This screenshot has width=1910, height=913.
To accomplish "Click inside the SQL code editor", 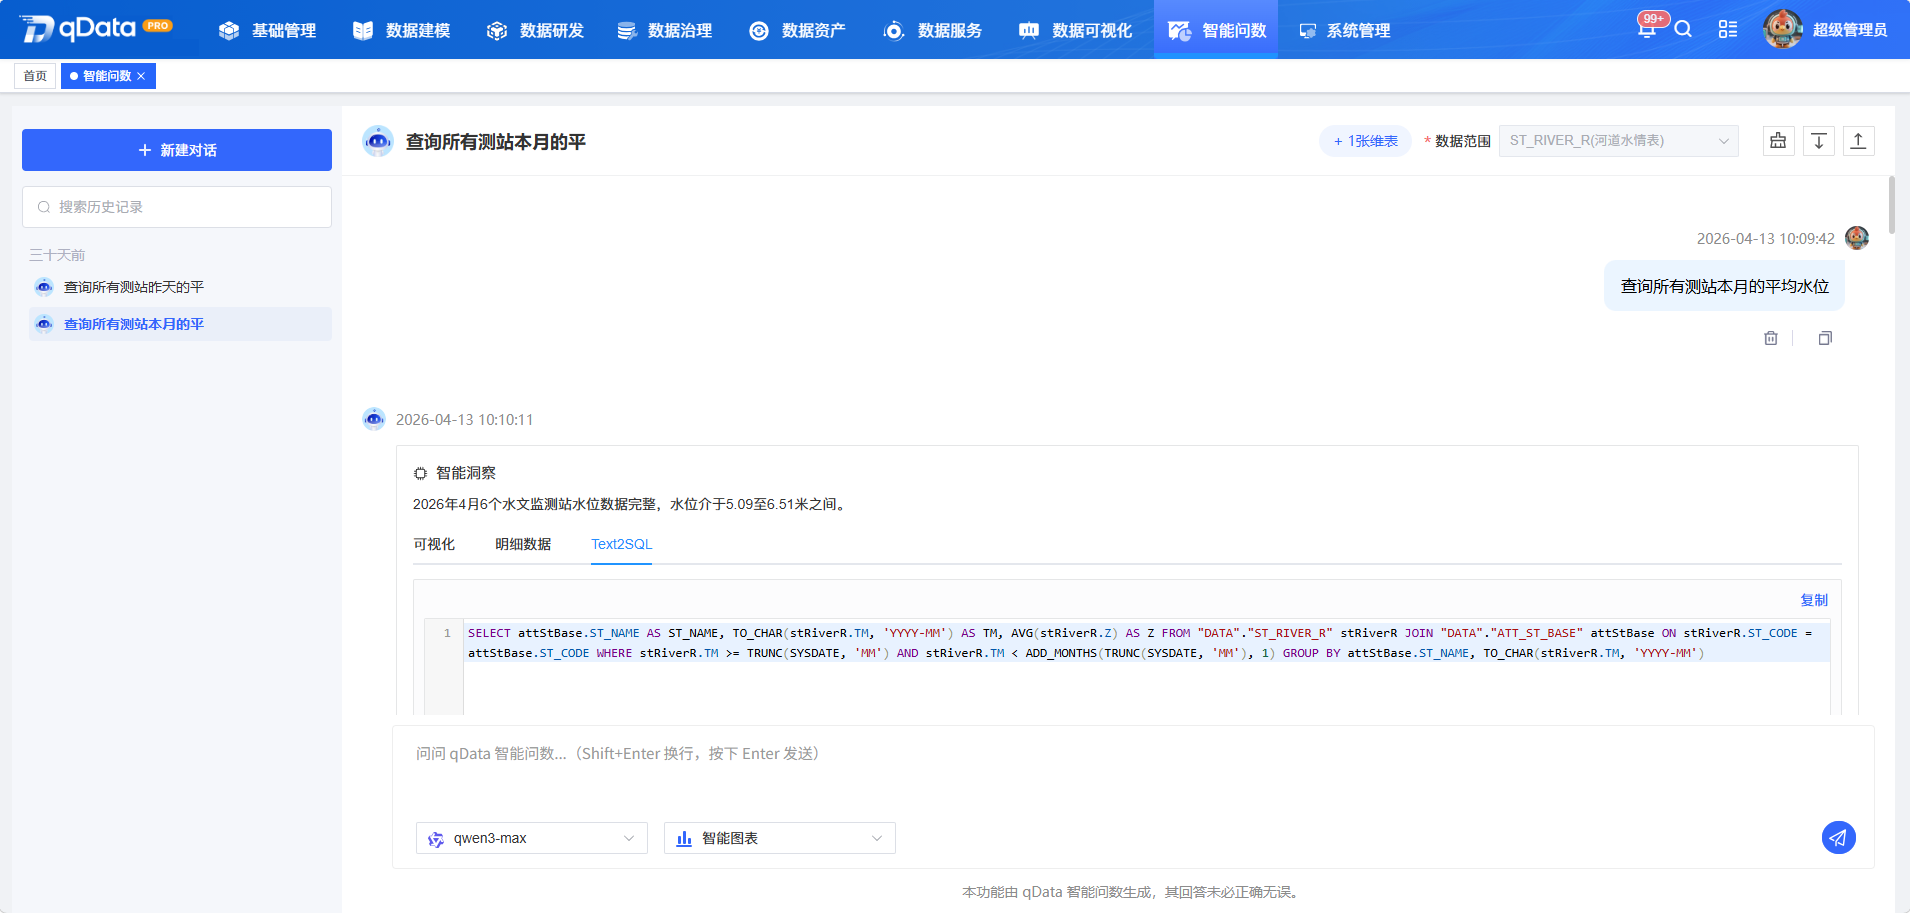I will click(x=1147, y=666).
